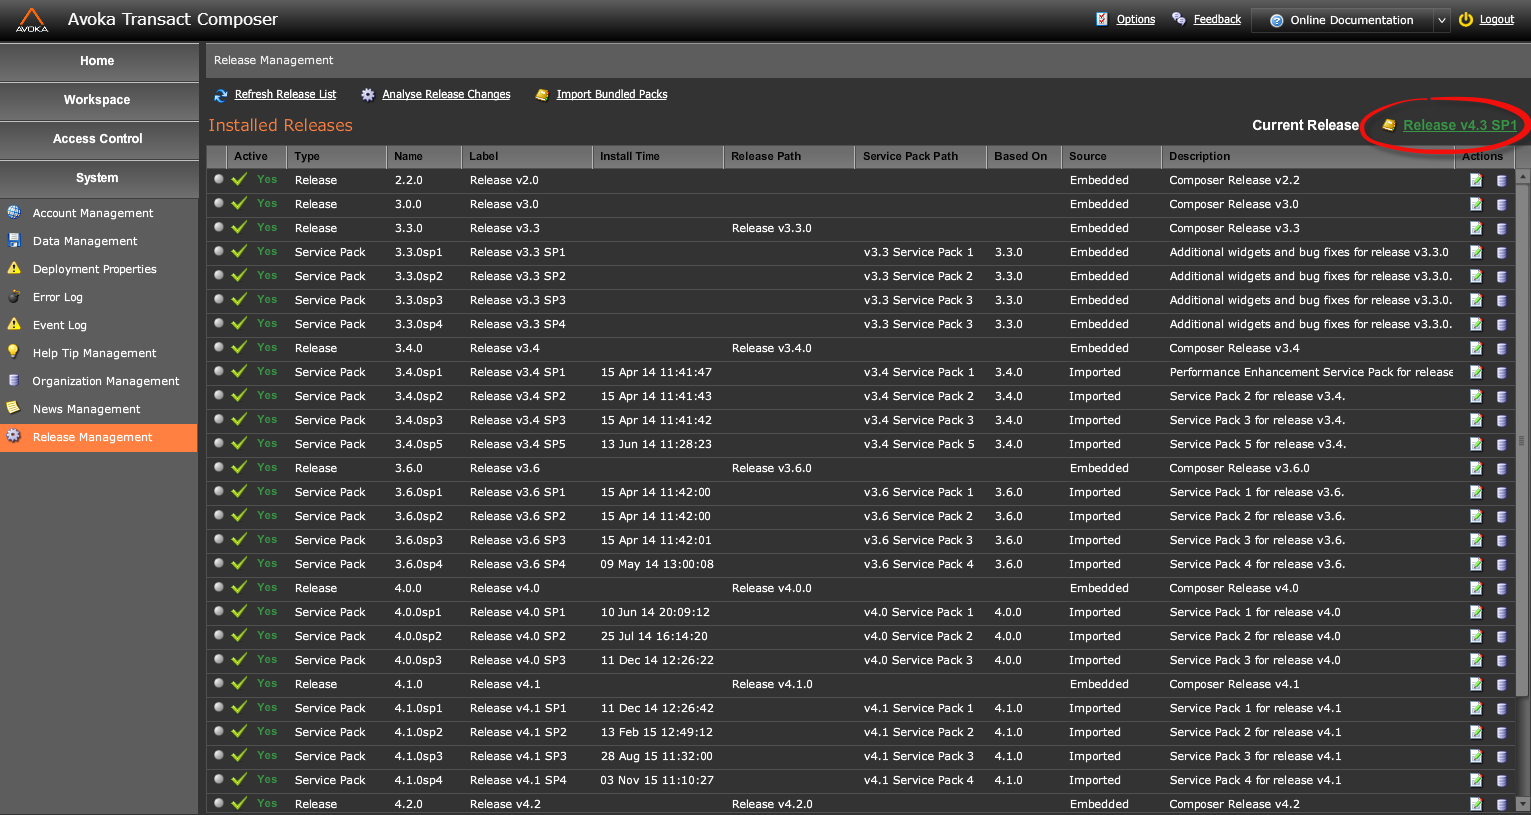
Task: Select the radio button for release 4.1.0
Action: click(x=218, y=683)
